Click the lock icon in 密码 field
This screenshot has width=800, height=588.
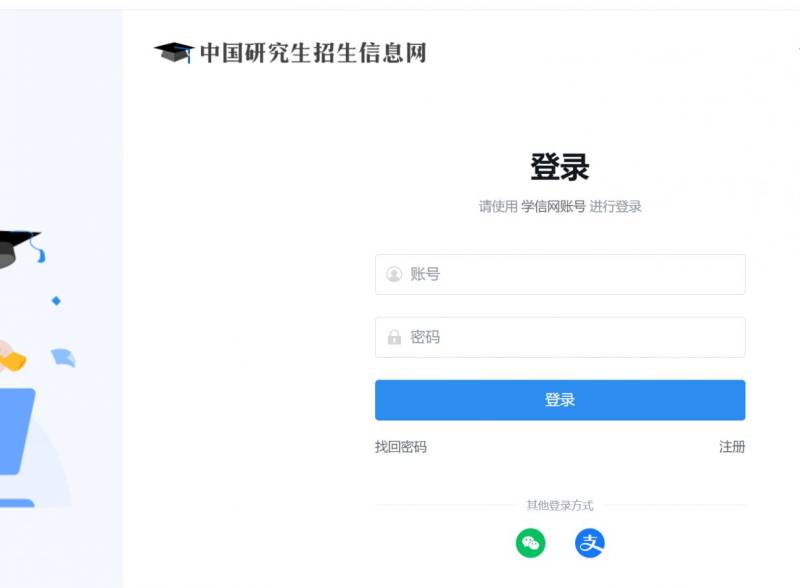point(394,337)
